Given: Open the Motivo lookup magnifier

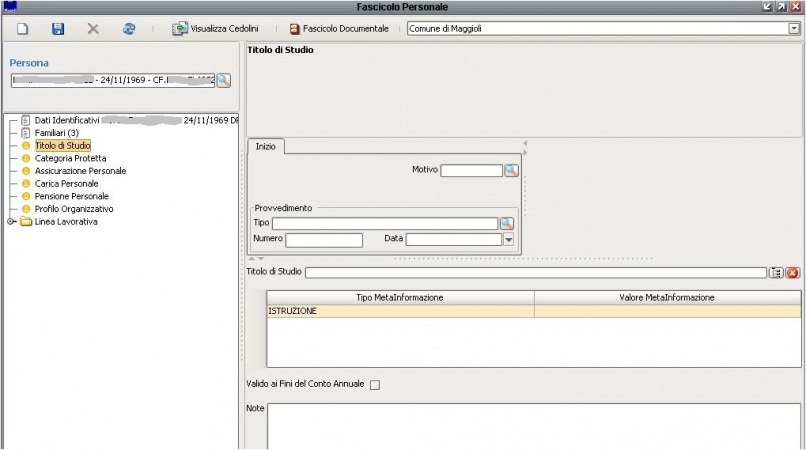Looking at the screenshot, I should tap(511, 170).
